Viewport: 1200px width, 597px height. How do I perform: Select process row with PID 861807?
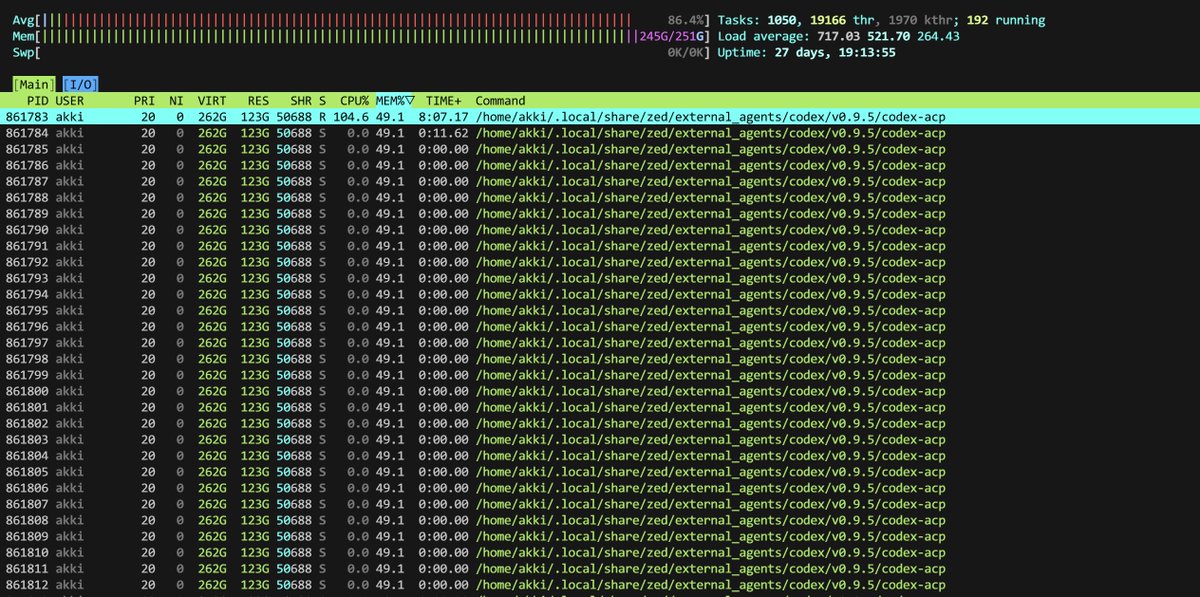point(600,504)
